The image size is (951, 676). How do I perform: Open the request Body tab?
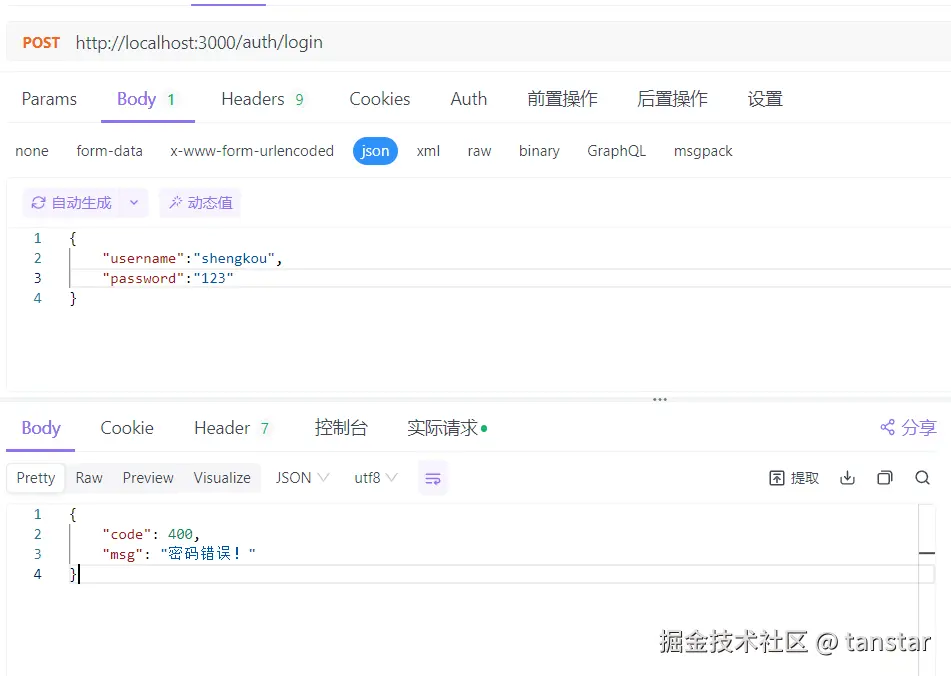pyautogui.click(x=147, y=99)
